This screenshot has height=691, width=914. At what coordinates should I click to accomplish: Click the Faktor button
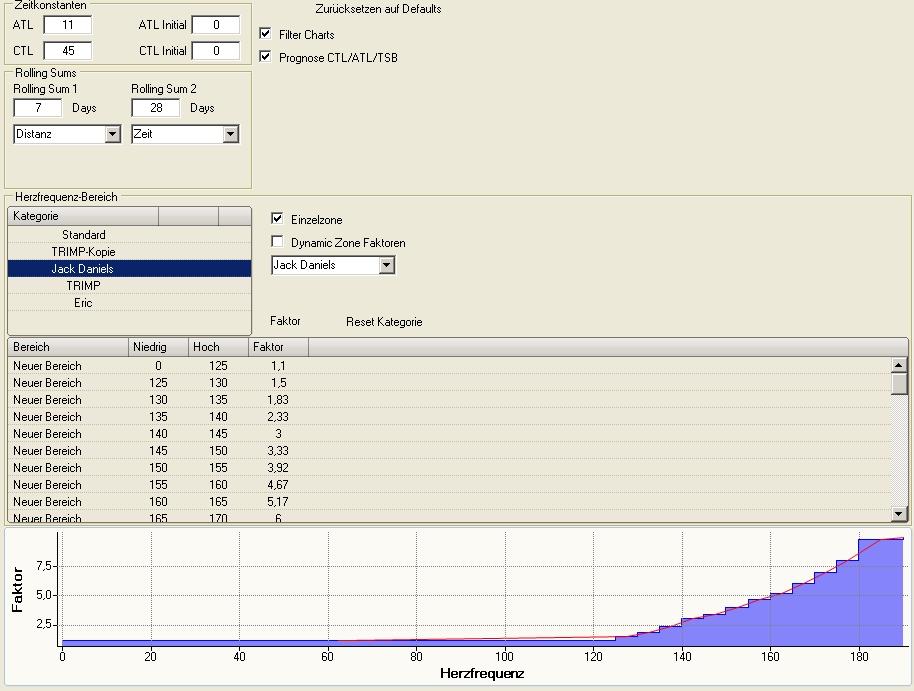point(285,321)
